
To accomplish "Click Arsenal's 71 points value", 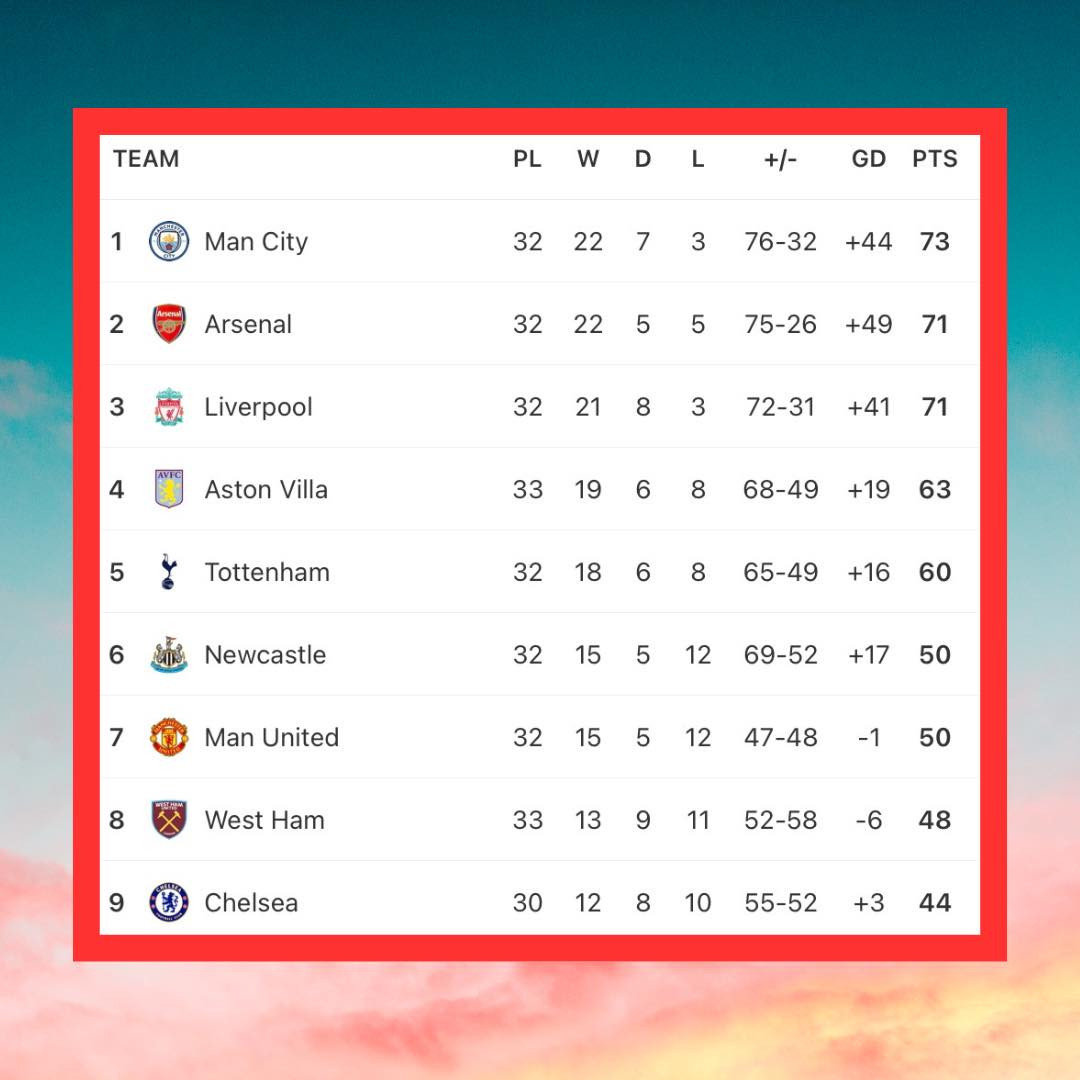I will [x=935, y=324].
